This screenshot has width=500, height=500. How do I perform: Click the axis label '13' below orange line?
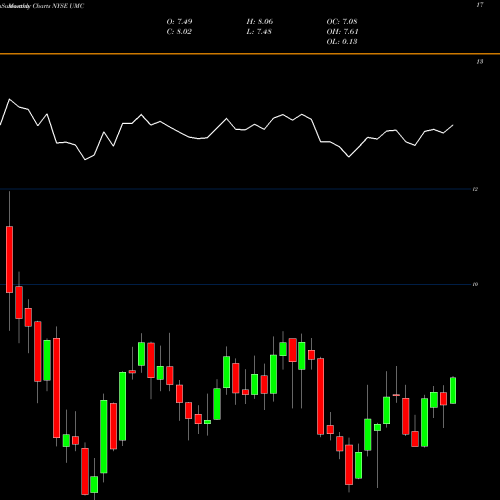(x=480, y=62)
